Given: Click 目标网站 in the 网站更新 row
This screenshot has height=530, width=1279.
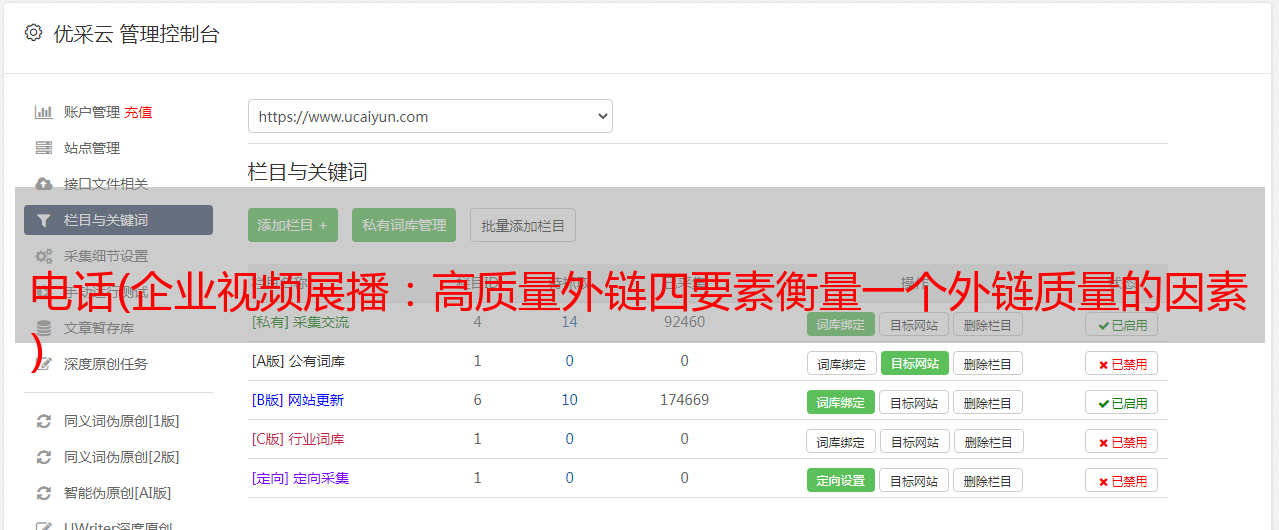Looking at the screenshot, I should coord(914,402).
